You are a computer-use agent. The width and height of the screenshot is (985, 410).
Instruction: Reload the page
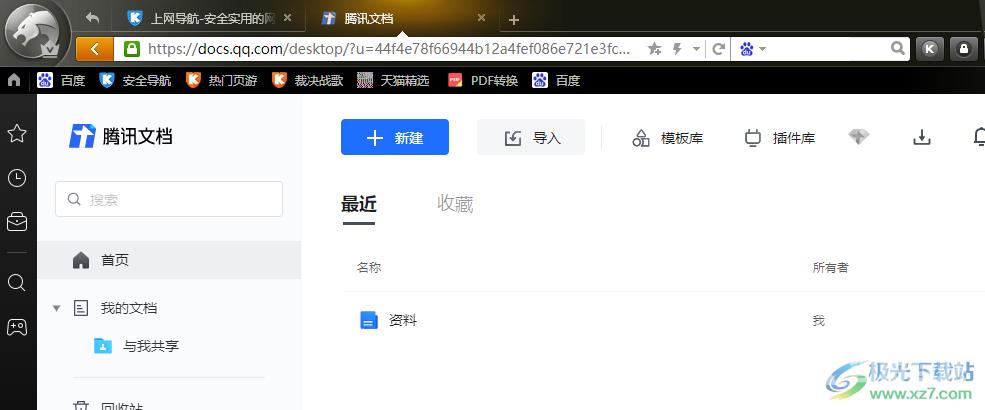(719, 48)
